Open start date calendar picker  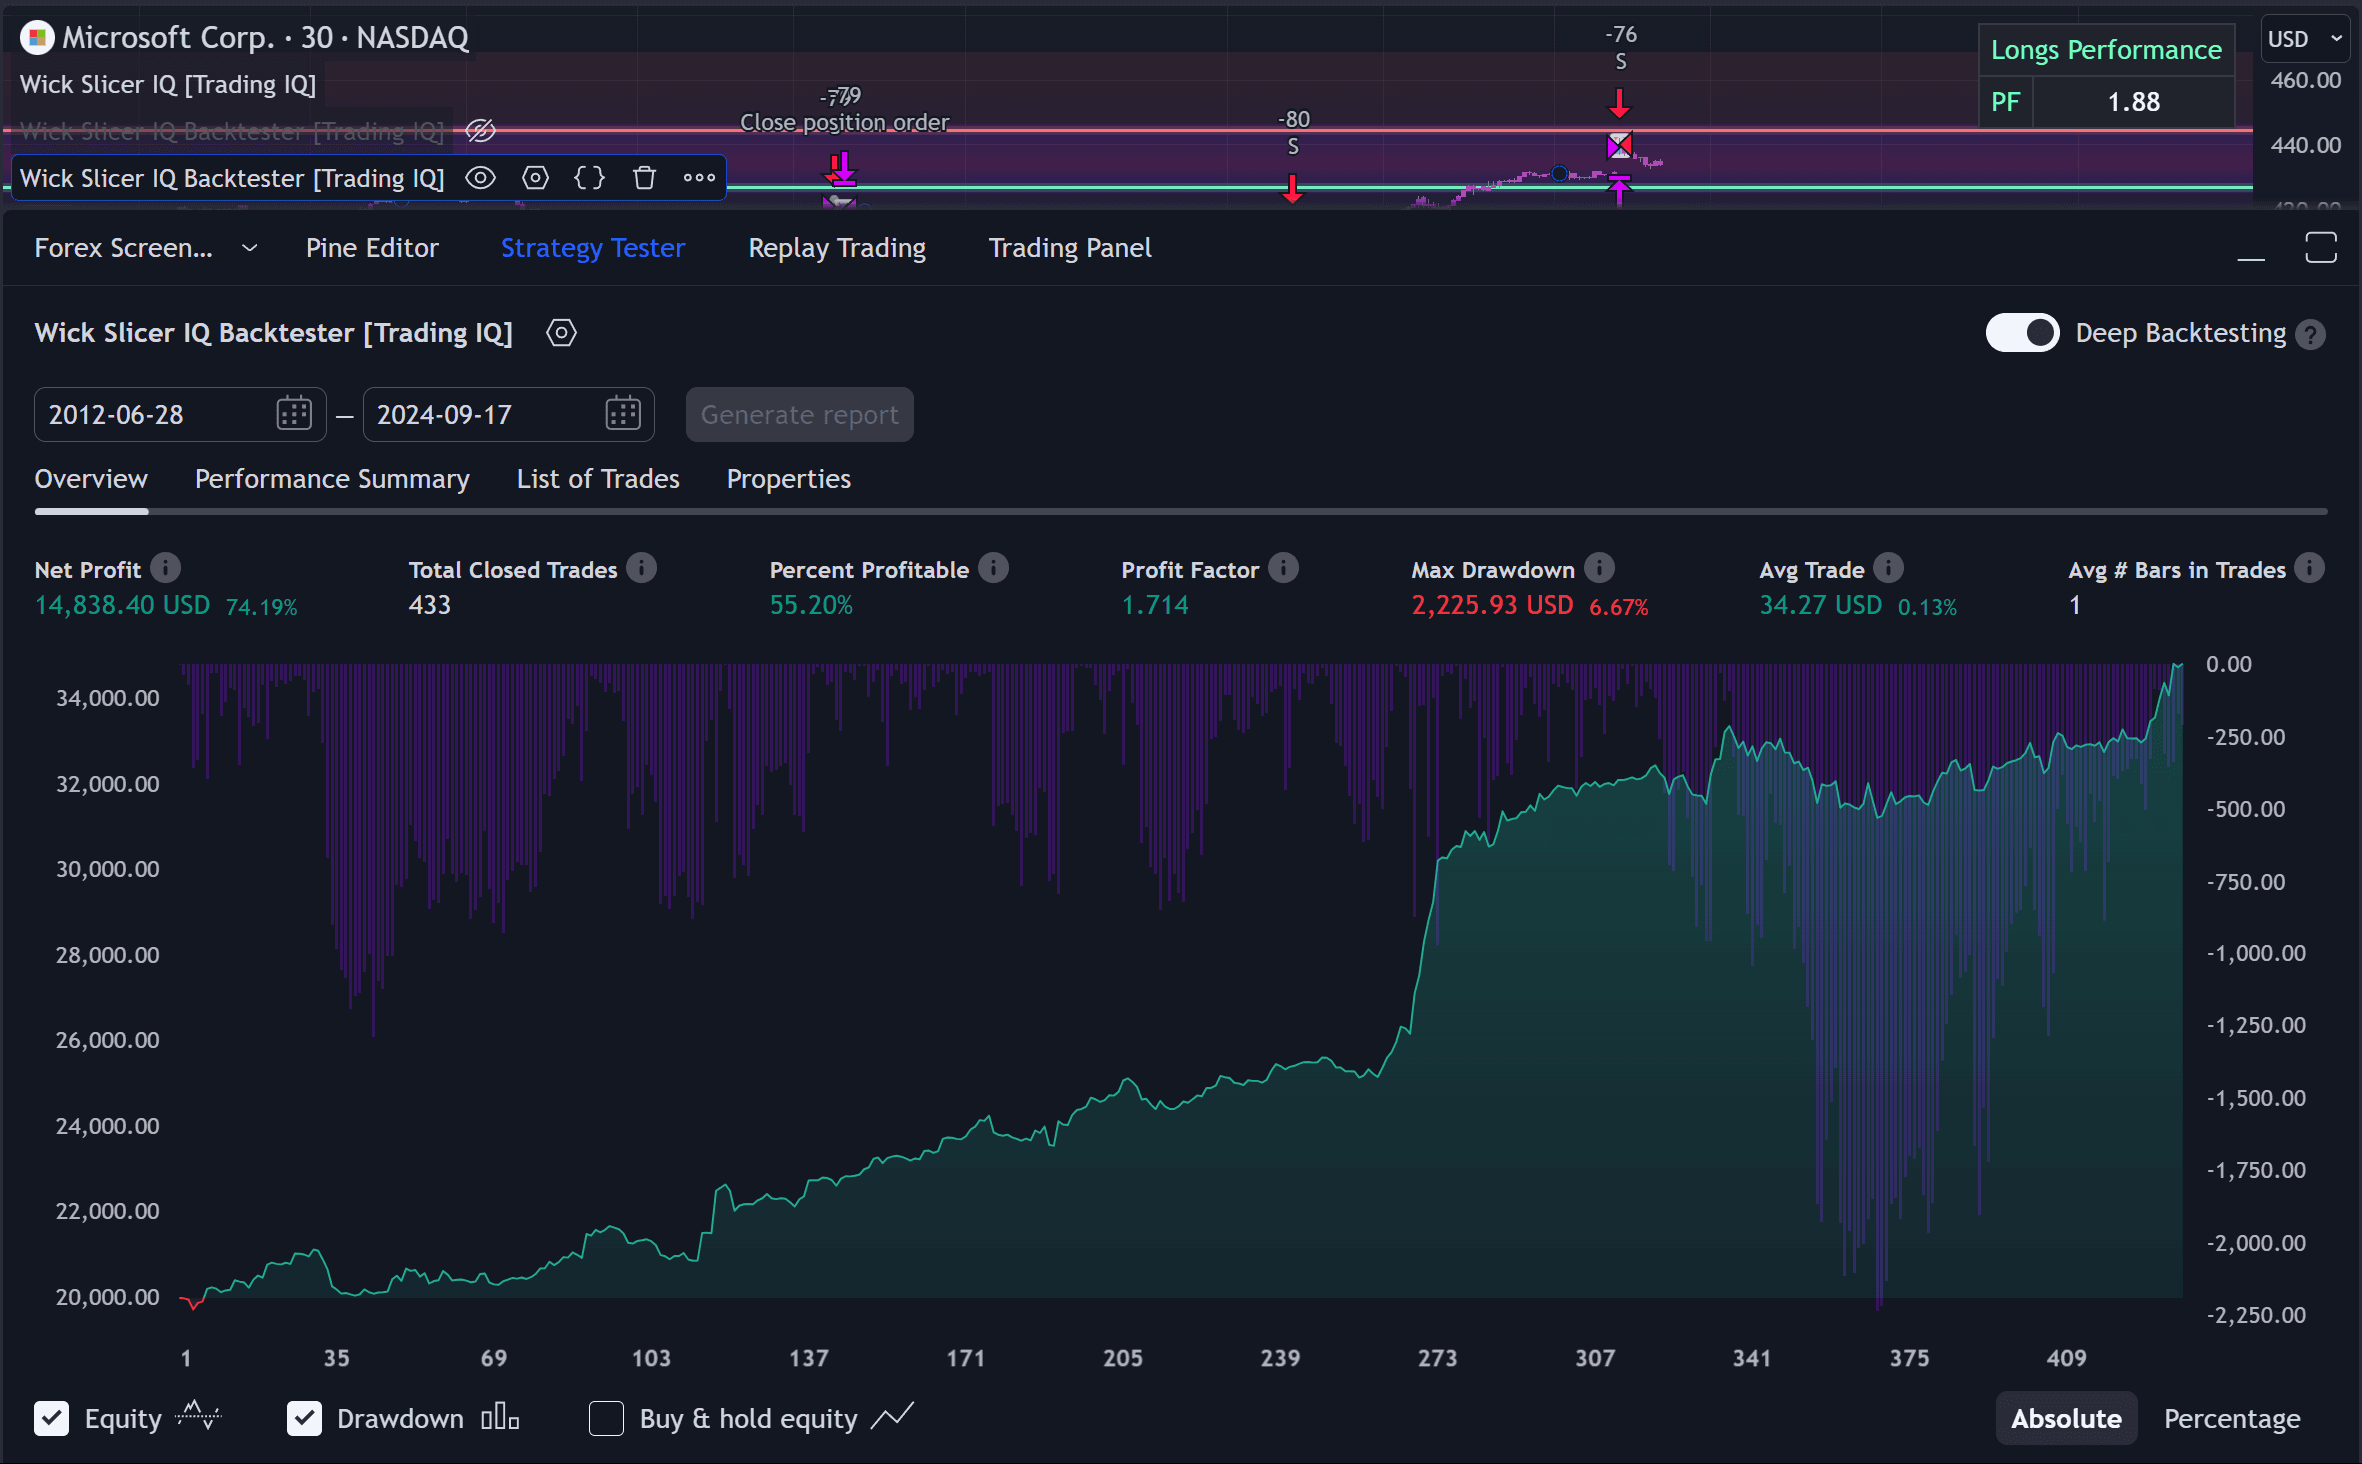pos(294,414)
